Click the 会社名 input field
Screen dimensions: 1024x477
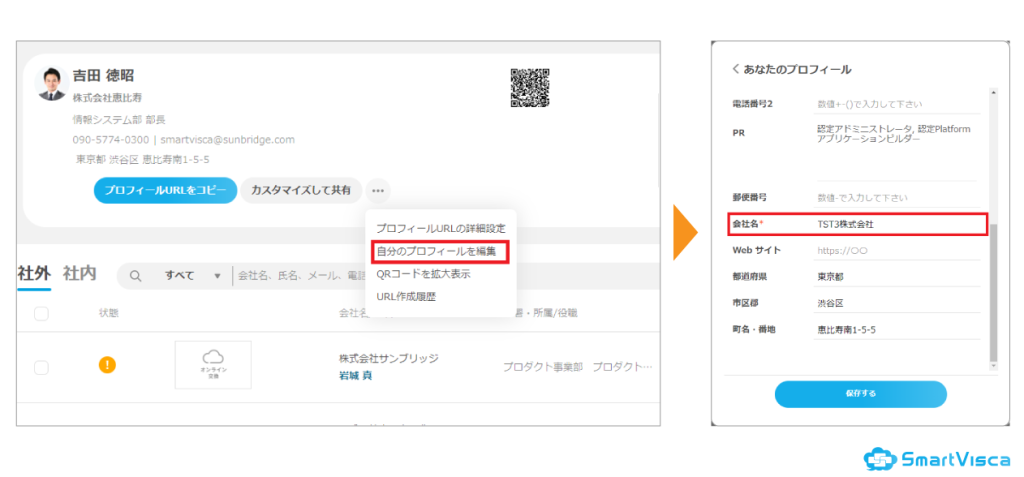(898, 224)
